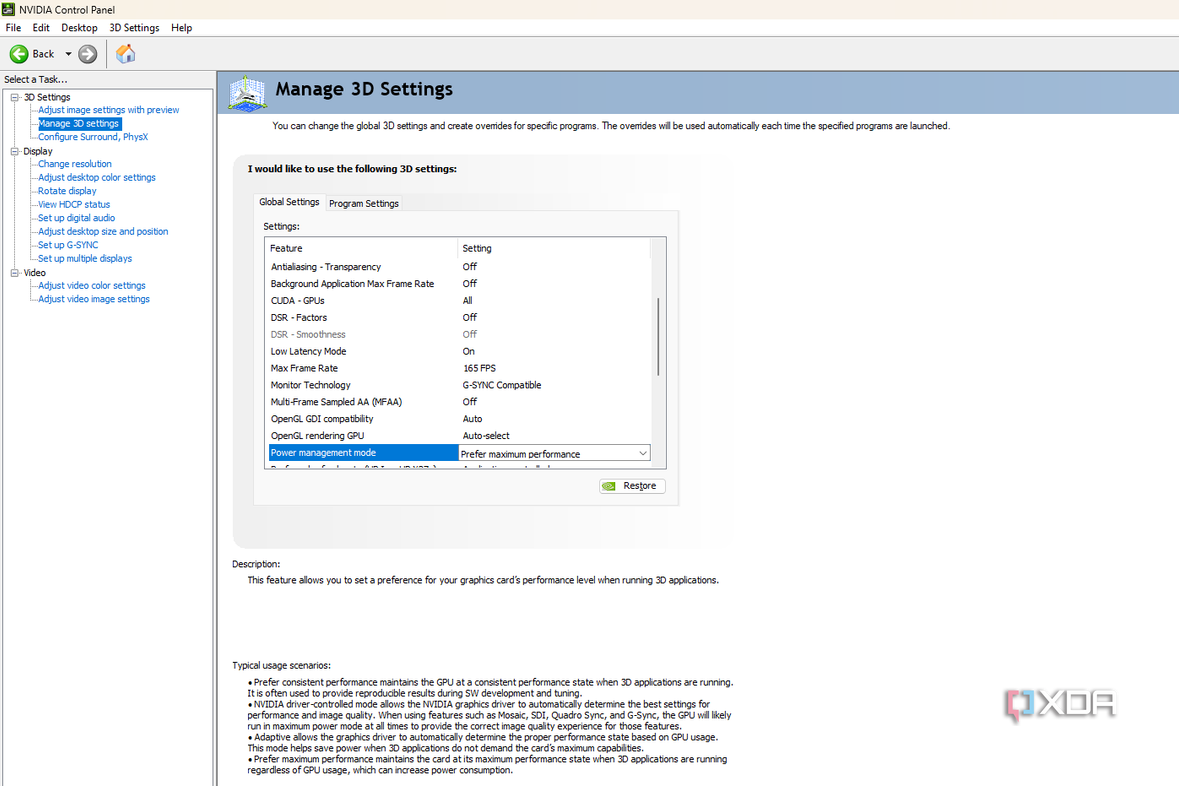1179x786 pixels.
Task: Select the OpenGL GDI compatibility row
Action: 459,419
